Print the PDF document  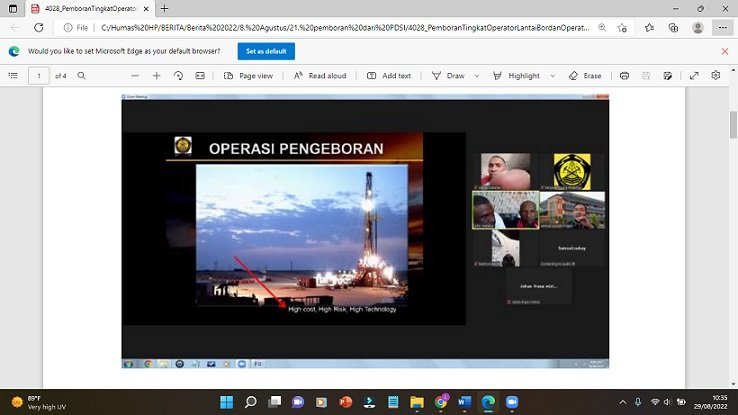click(x=624, y=75)
